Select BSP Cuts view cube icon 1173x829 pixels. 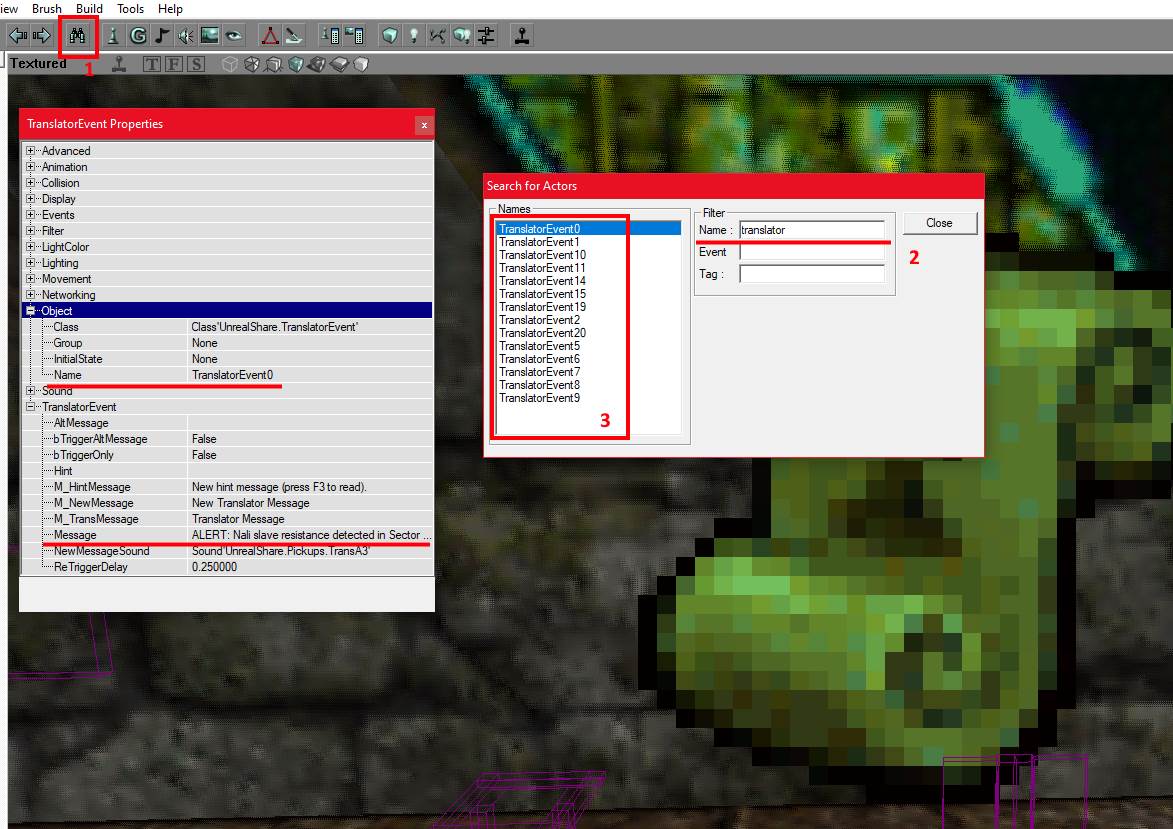coord(295,64)
